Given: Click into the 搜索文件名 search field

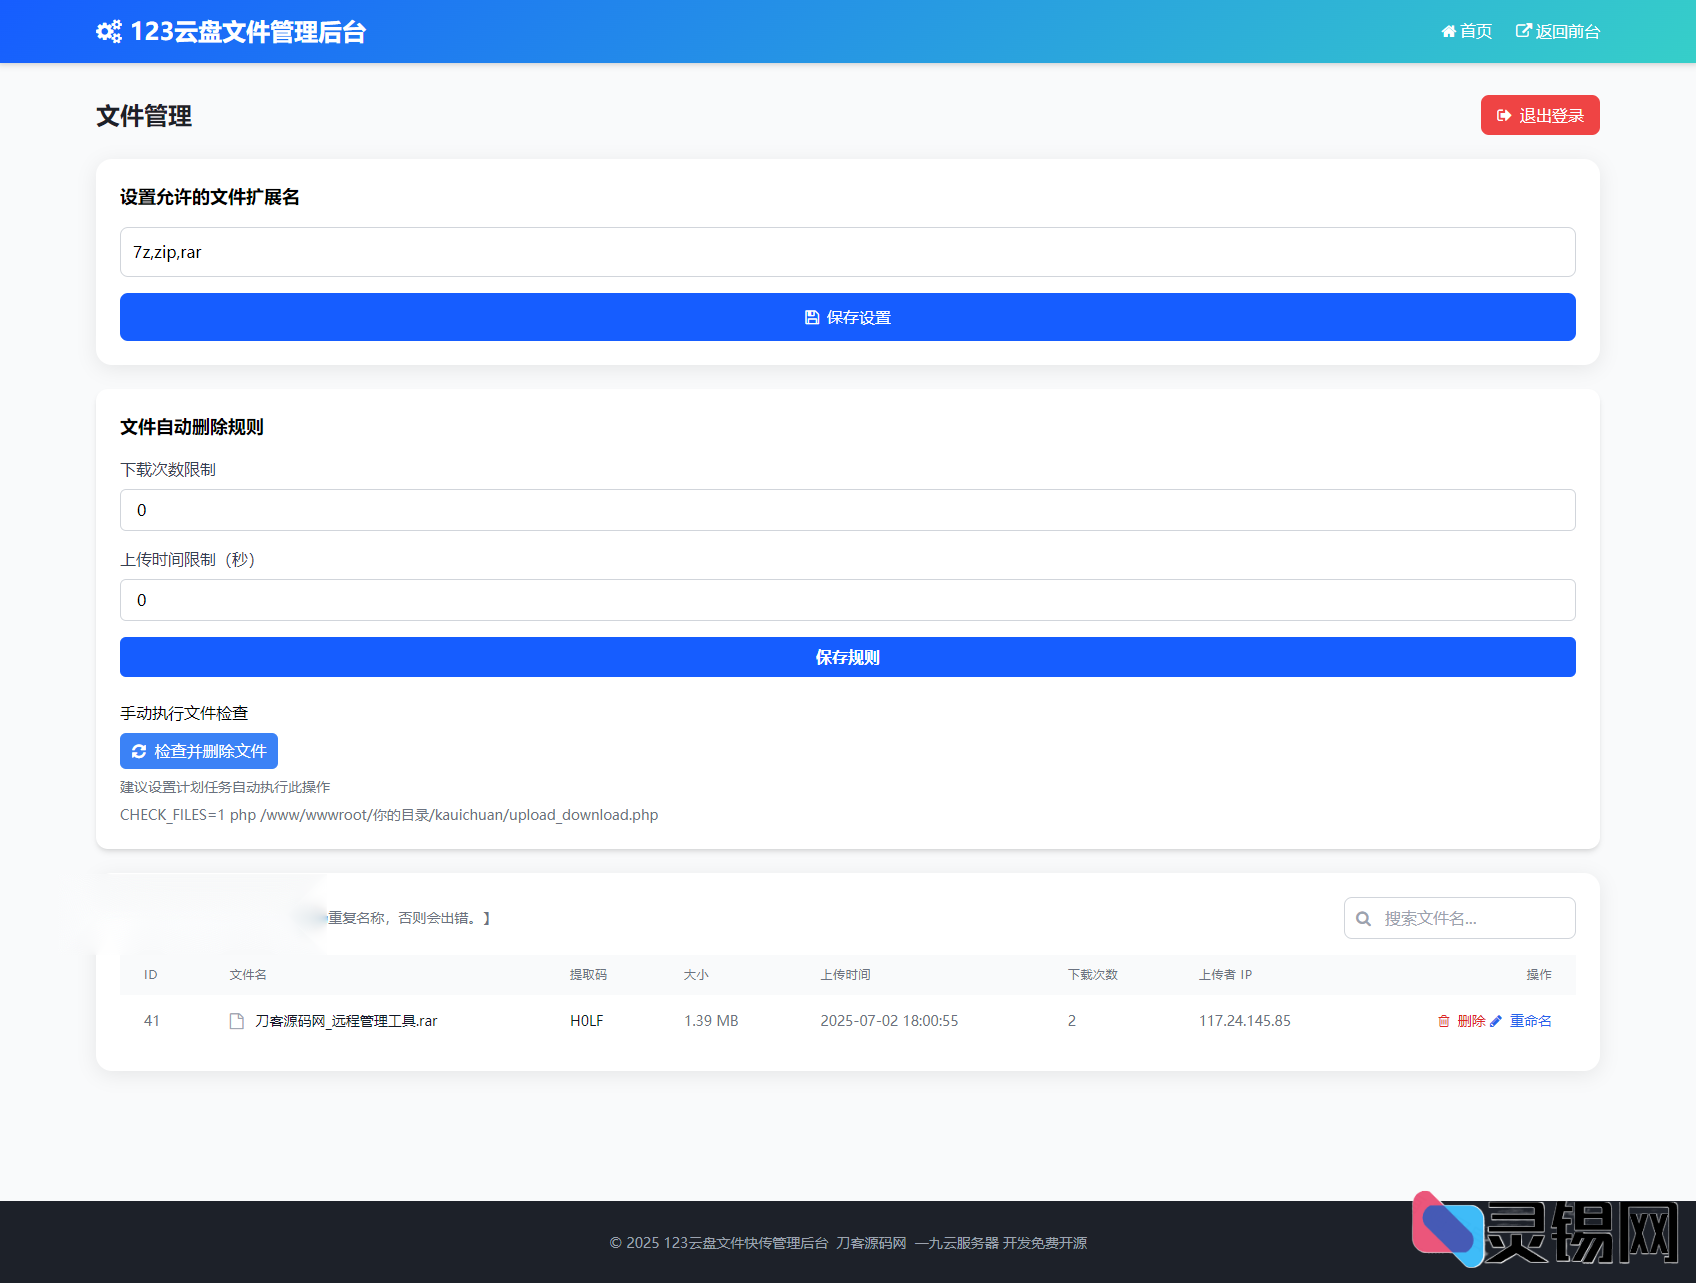Looking at the screenshot, I should pos(1472,919).
